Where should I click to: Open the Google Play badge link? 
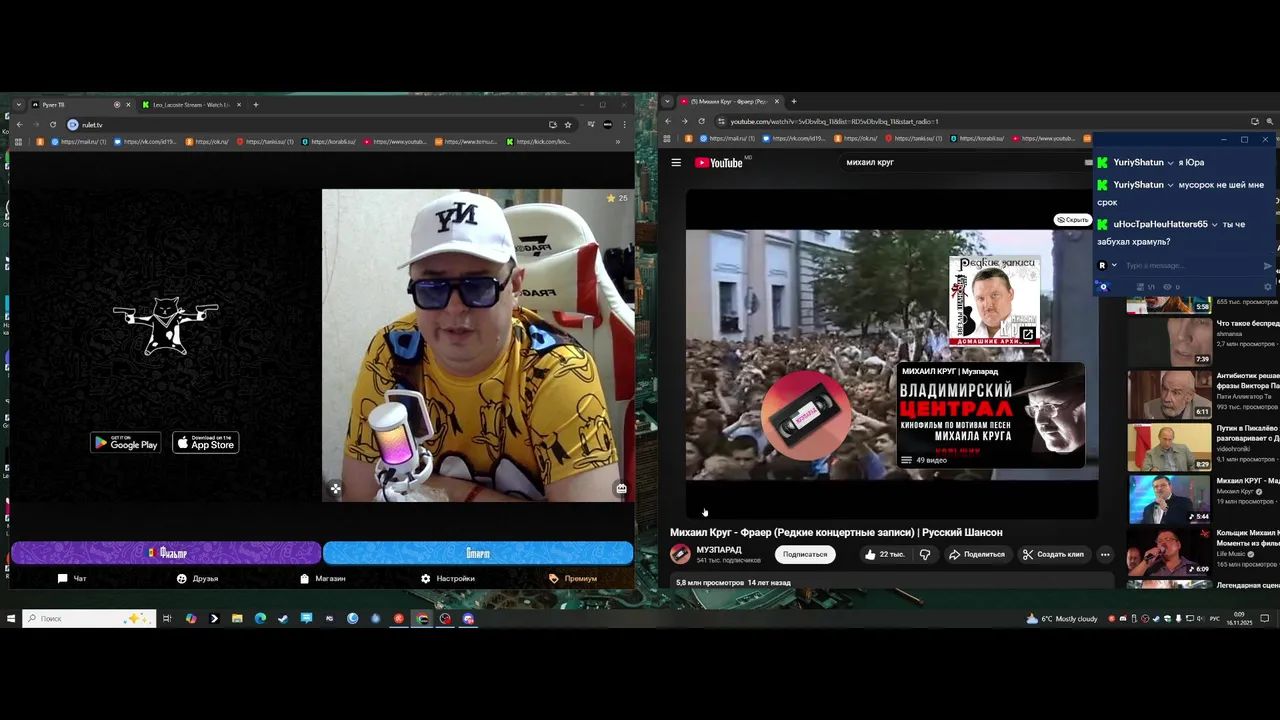pyautogui.click(x=126, y=443)
